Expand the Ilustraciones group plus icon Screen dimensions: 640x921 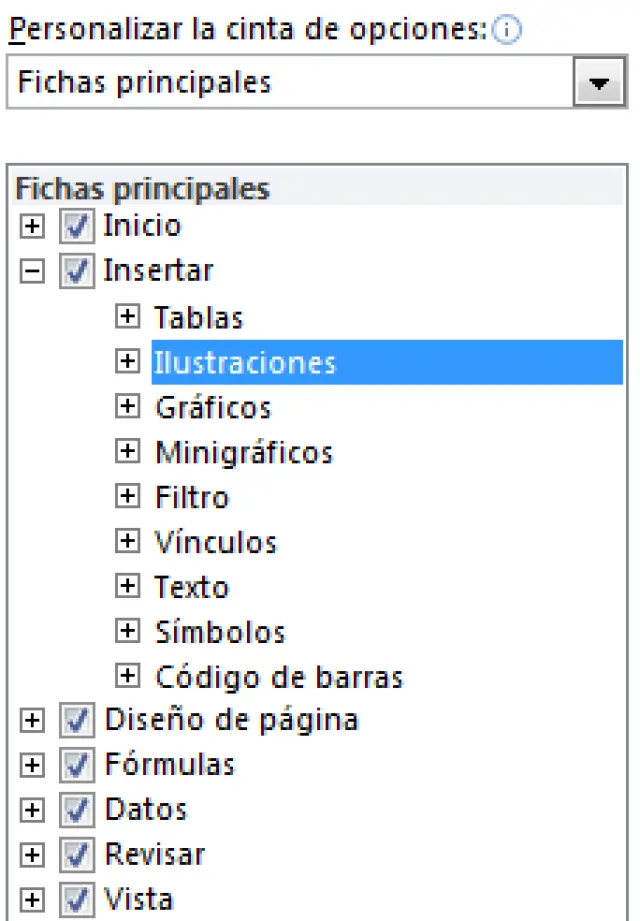pyautogui.click(x=127, y=362)
